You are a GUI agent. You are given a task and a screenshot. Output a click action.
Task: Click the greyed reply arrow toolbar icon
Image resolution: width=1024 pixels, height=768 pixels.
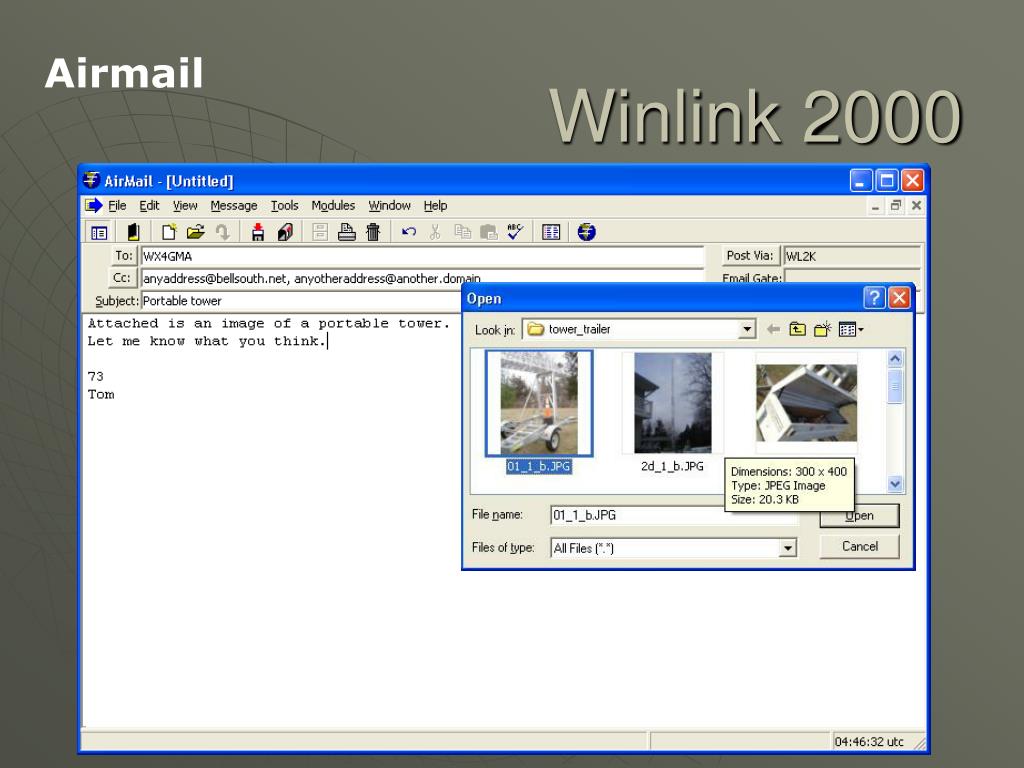click(222, 232)
